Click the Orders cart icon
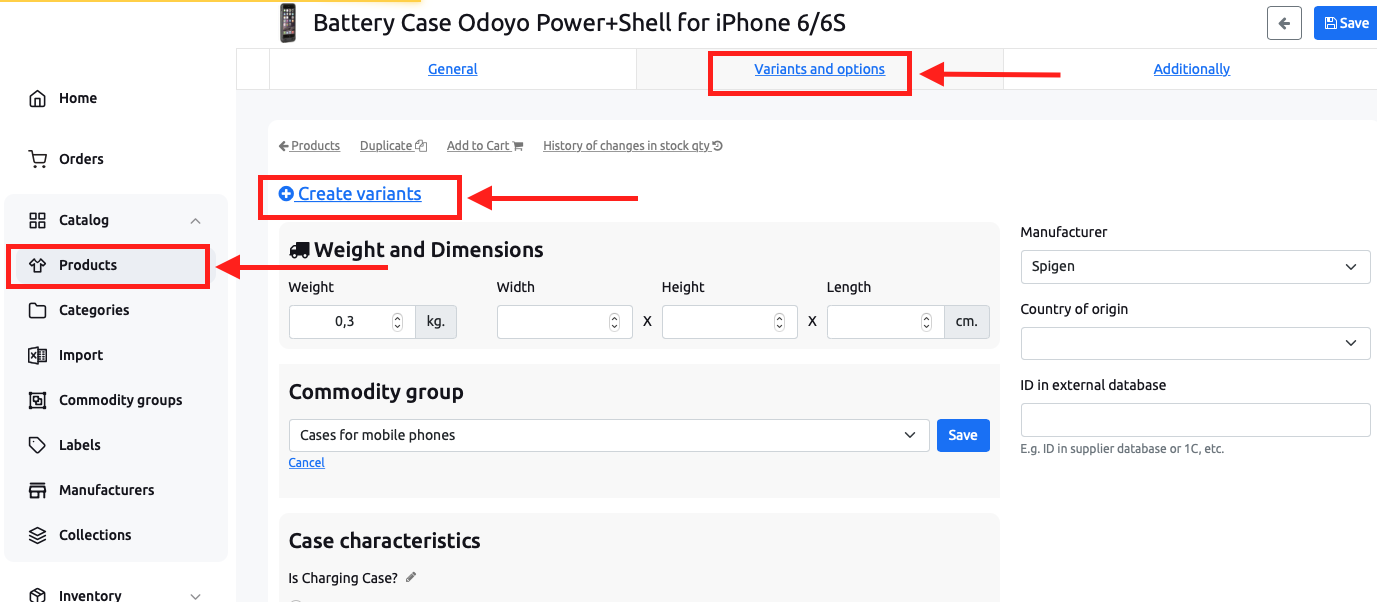The height and width of the screenshot is (602, 1377). click(x=38, y=159)
